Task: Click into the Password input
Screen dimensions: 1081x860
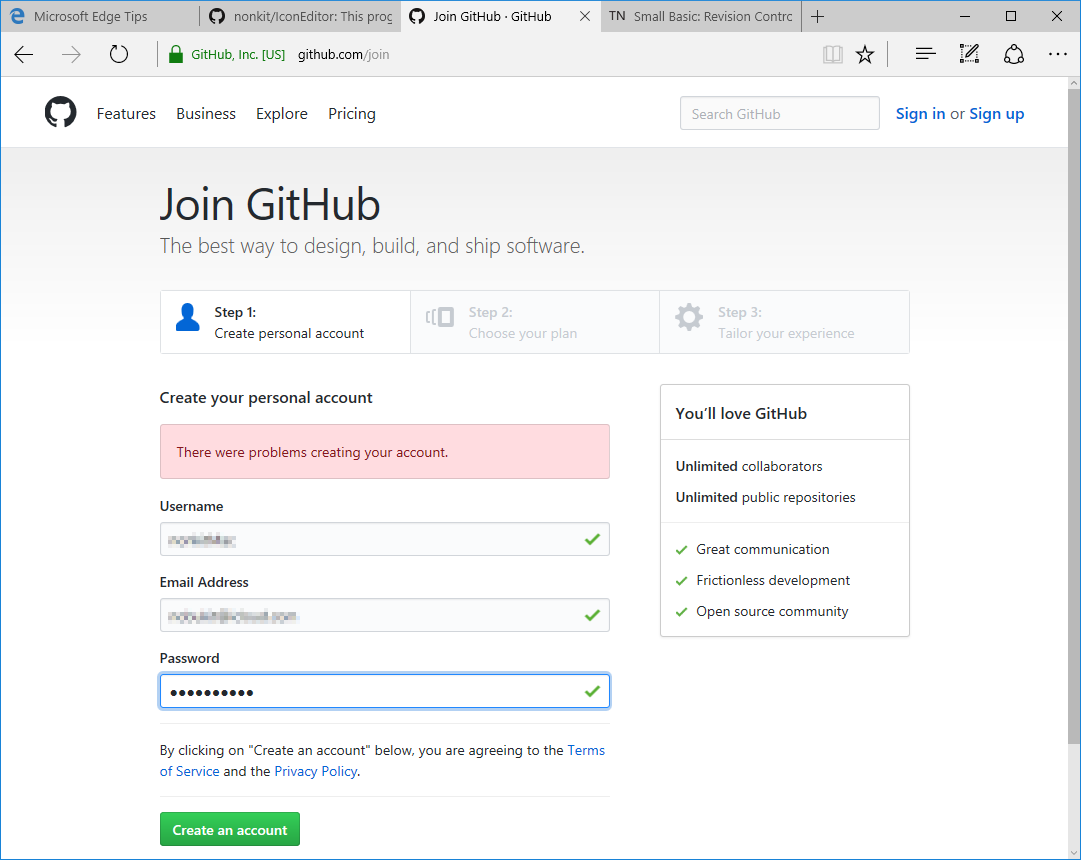Action: (x=385, y=691)
